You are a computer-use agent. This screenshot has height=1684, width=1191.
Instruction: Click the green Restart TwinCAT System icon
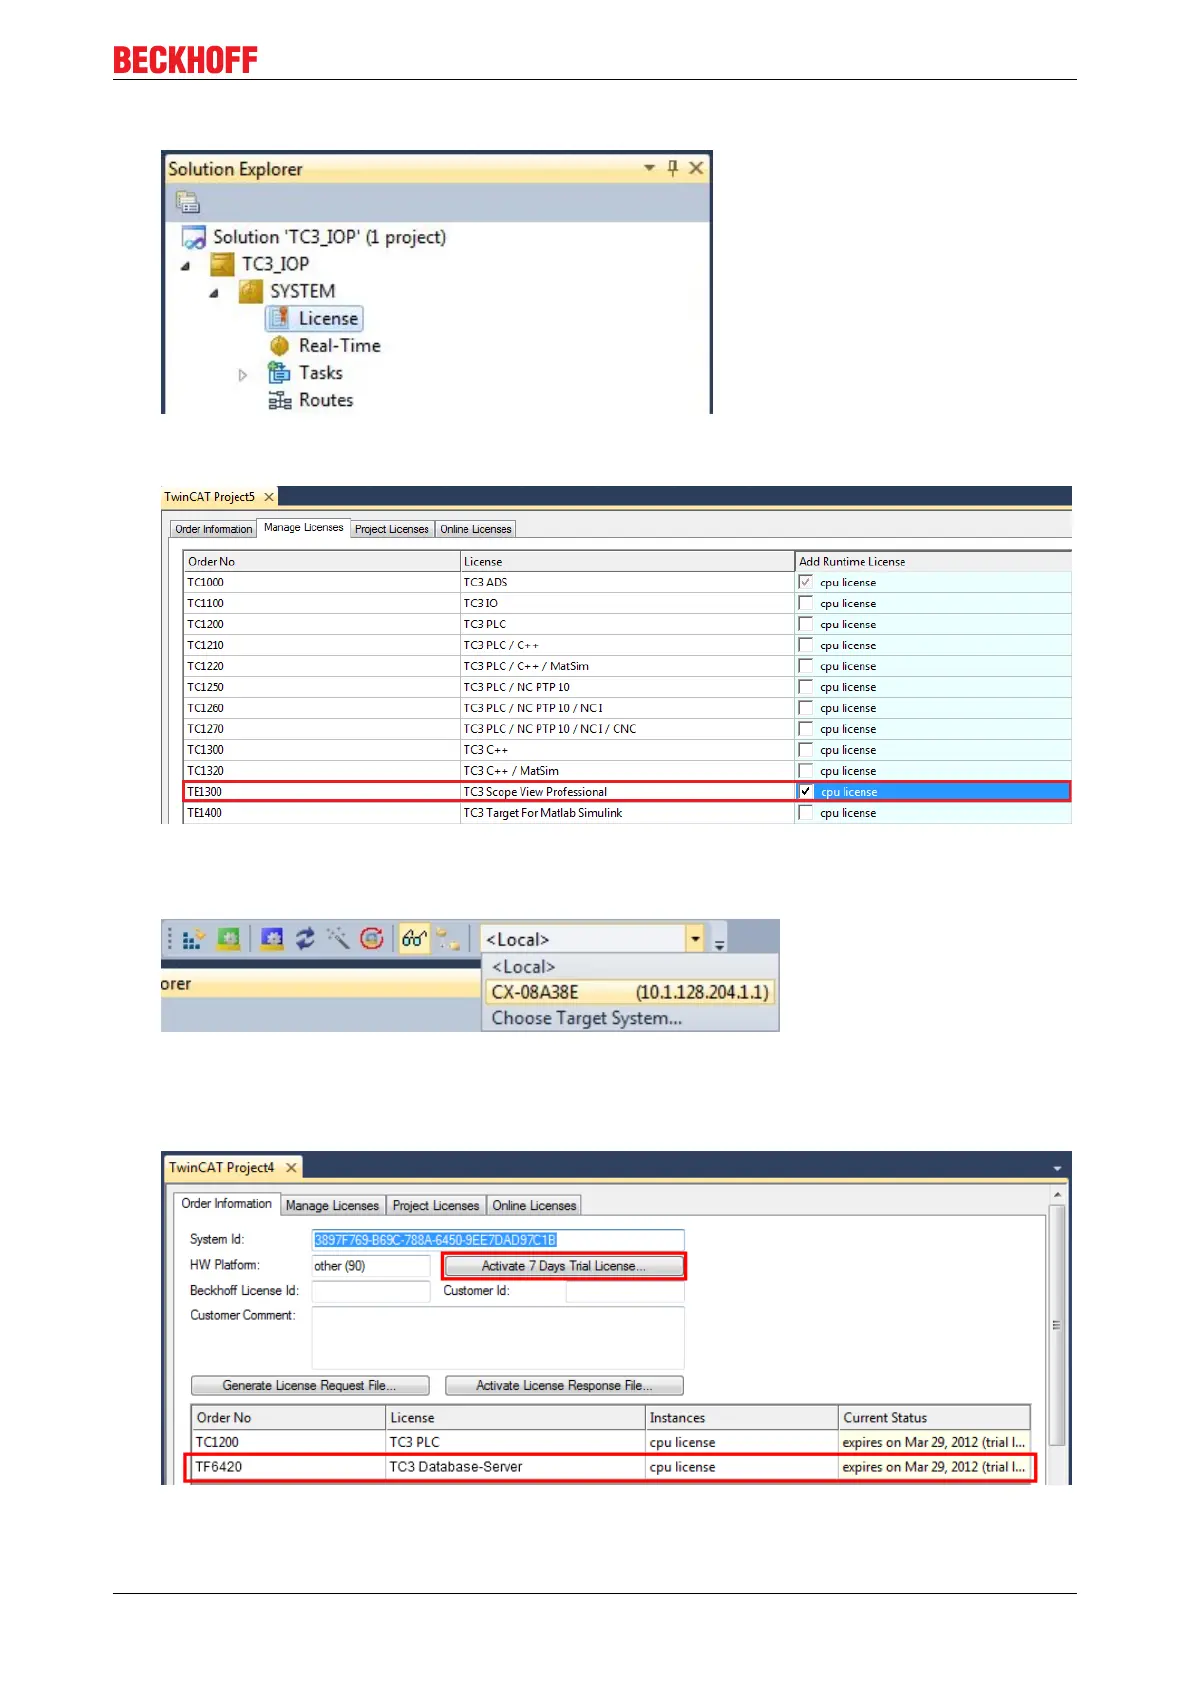[x=229, y=938]
